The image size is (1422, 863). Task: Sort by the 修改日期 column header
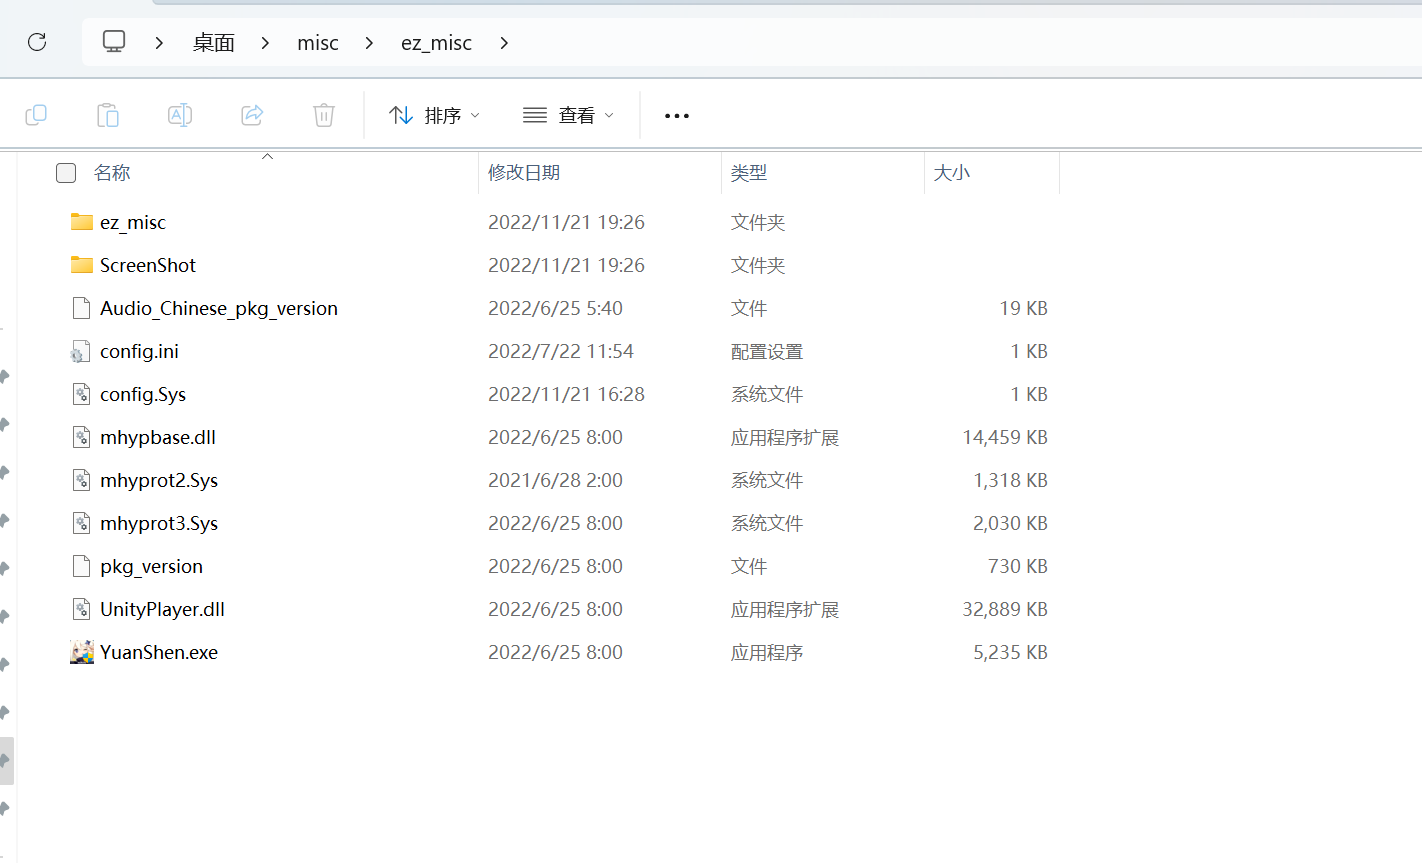(524, 173)
